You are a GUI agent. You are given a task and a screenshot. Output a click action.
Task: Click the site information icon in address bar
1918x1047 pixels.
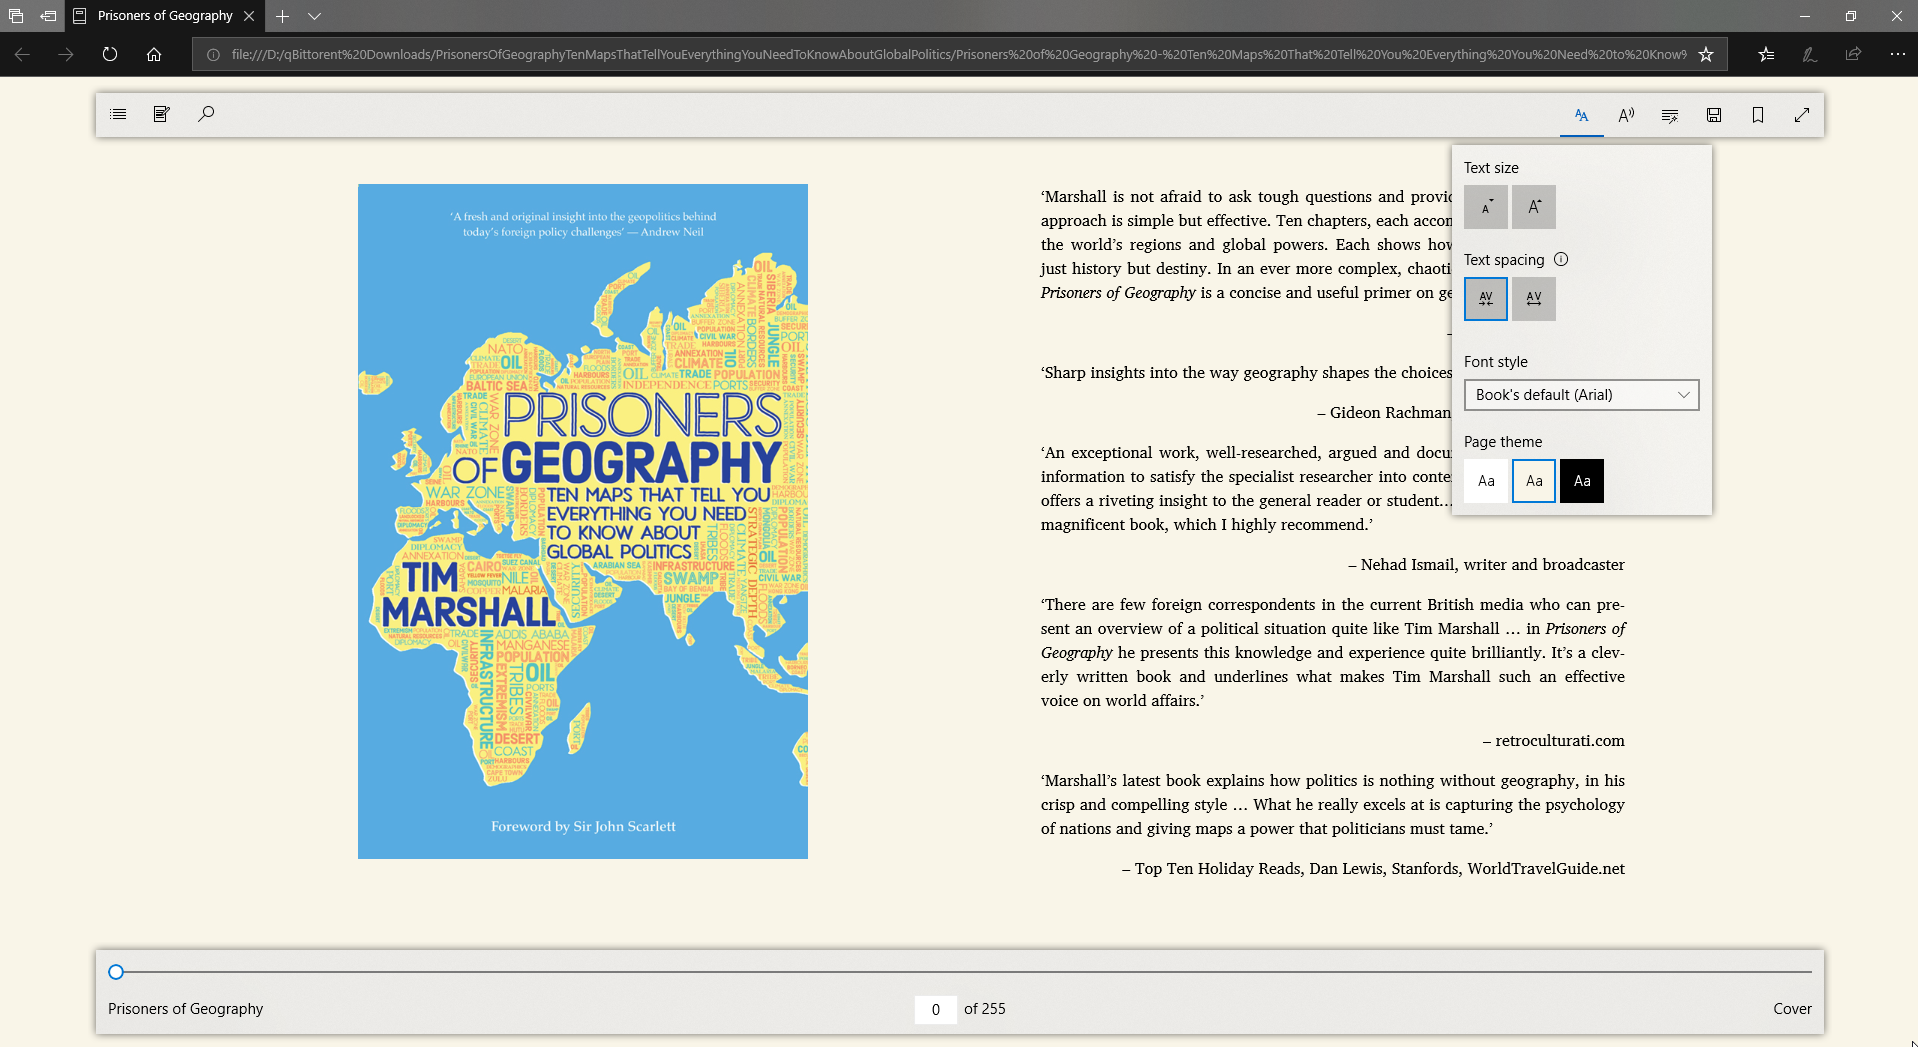213,54
